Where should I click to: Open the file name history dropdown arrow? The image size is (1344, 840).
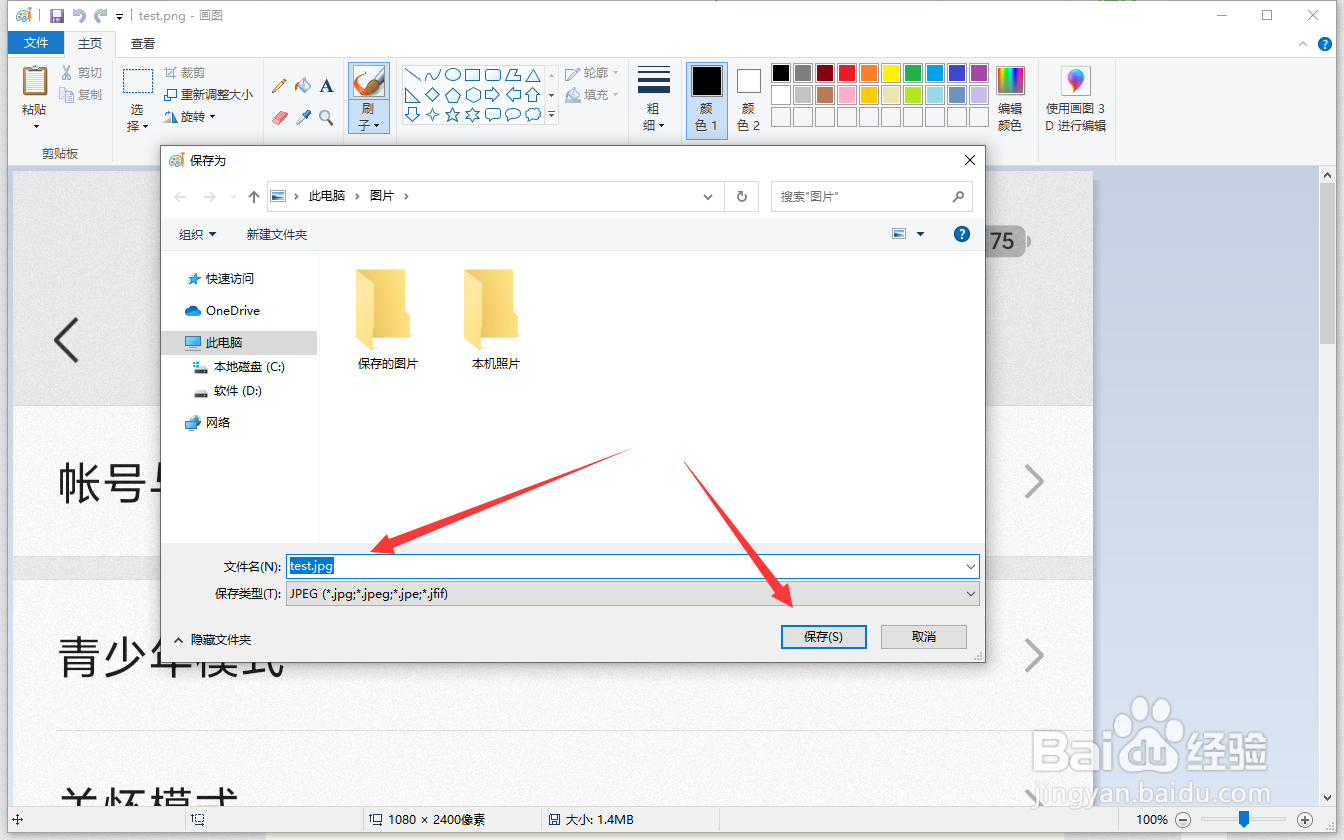click(x=970, y=566)
